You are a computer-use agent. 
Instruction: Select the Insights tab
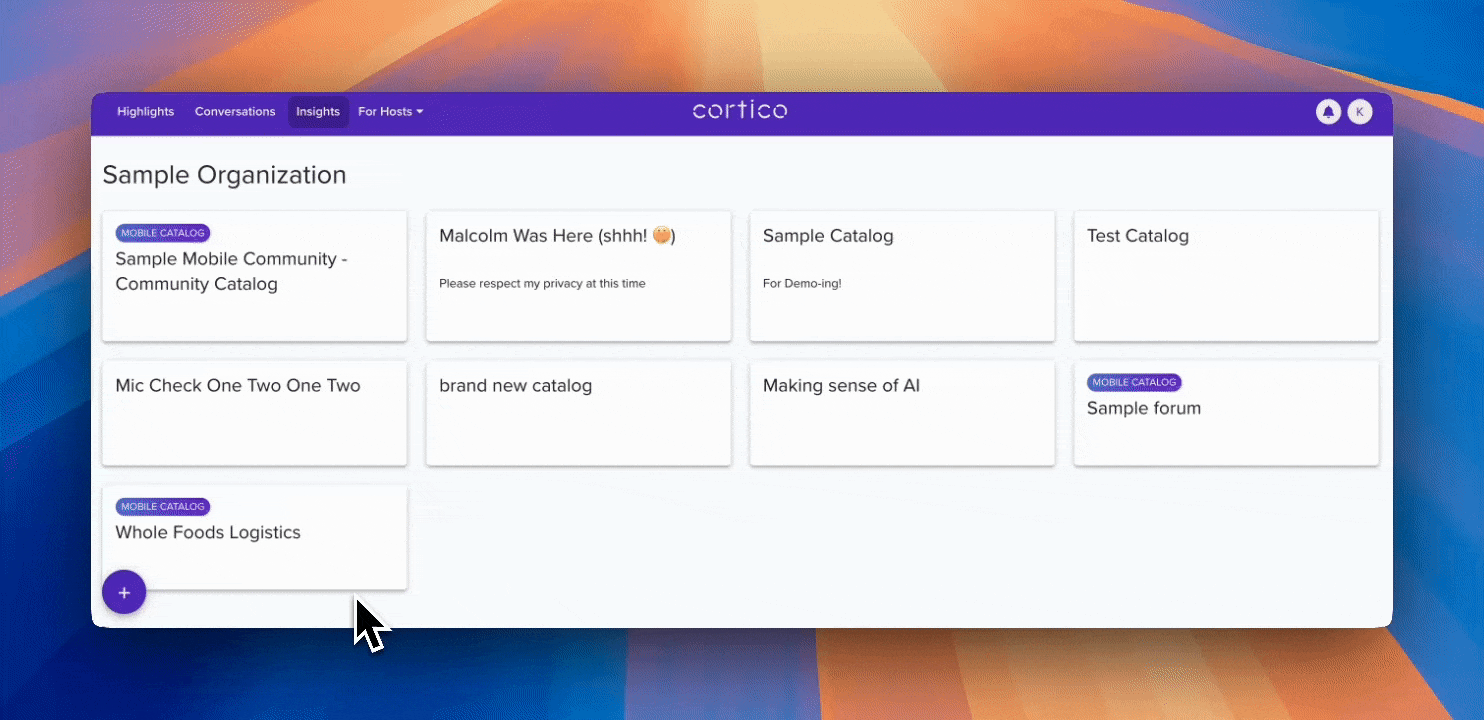pos(318,112)
